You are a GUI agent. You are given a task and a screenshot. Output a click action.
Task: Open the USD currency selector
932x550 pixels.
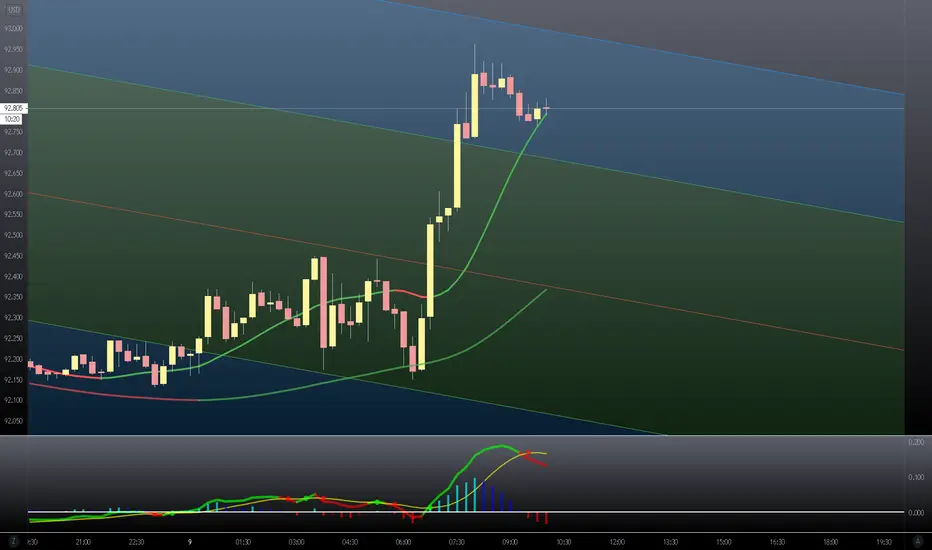pos(13,10)
